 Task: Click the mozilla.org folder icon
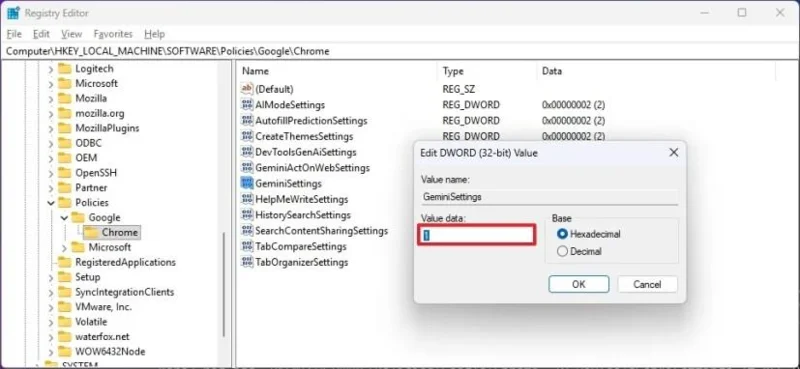pos(64,113)
